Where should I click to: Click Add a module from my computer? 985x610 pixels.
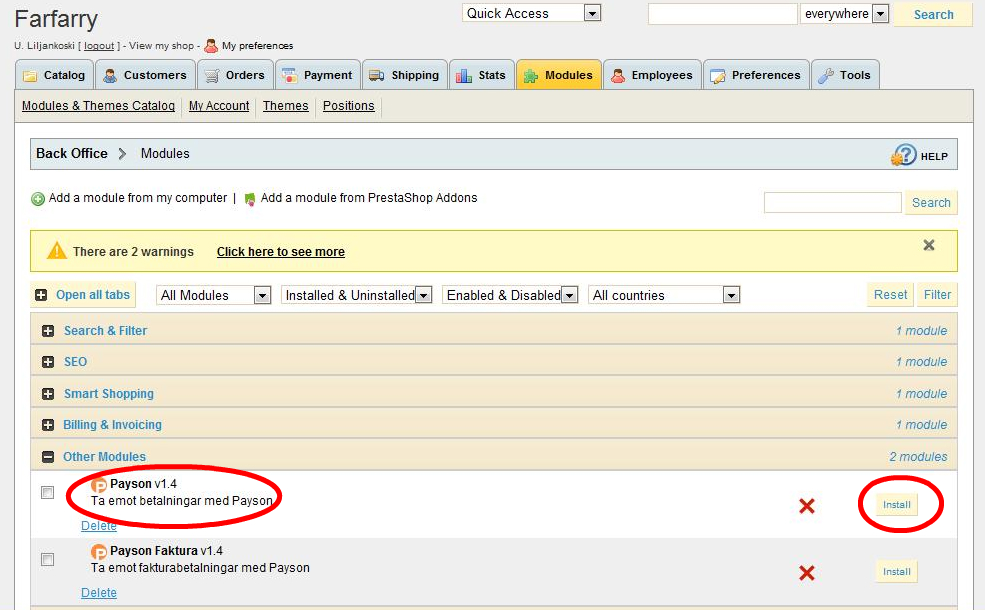pyautogui.click(x=138, y=198)
